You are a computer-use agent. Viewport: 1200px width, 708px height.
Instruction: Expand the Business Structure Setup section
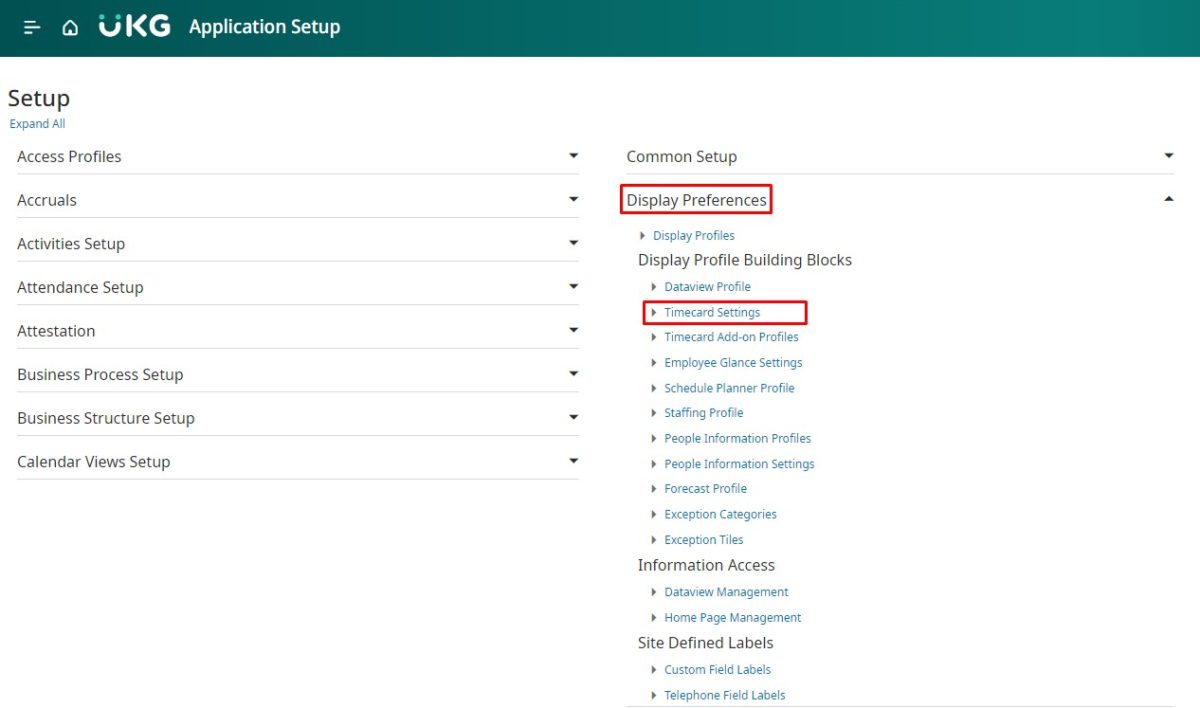coord(573,418)
